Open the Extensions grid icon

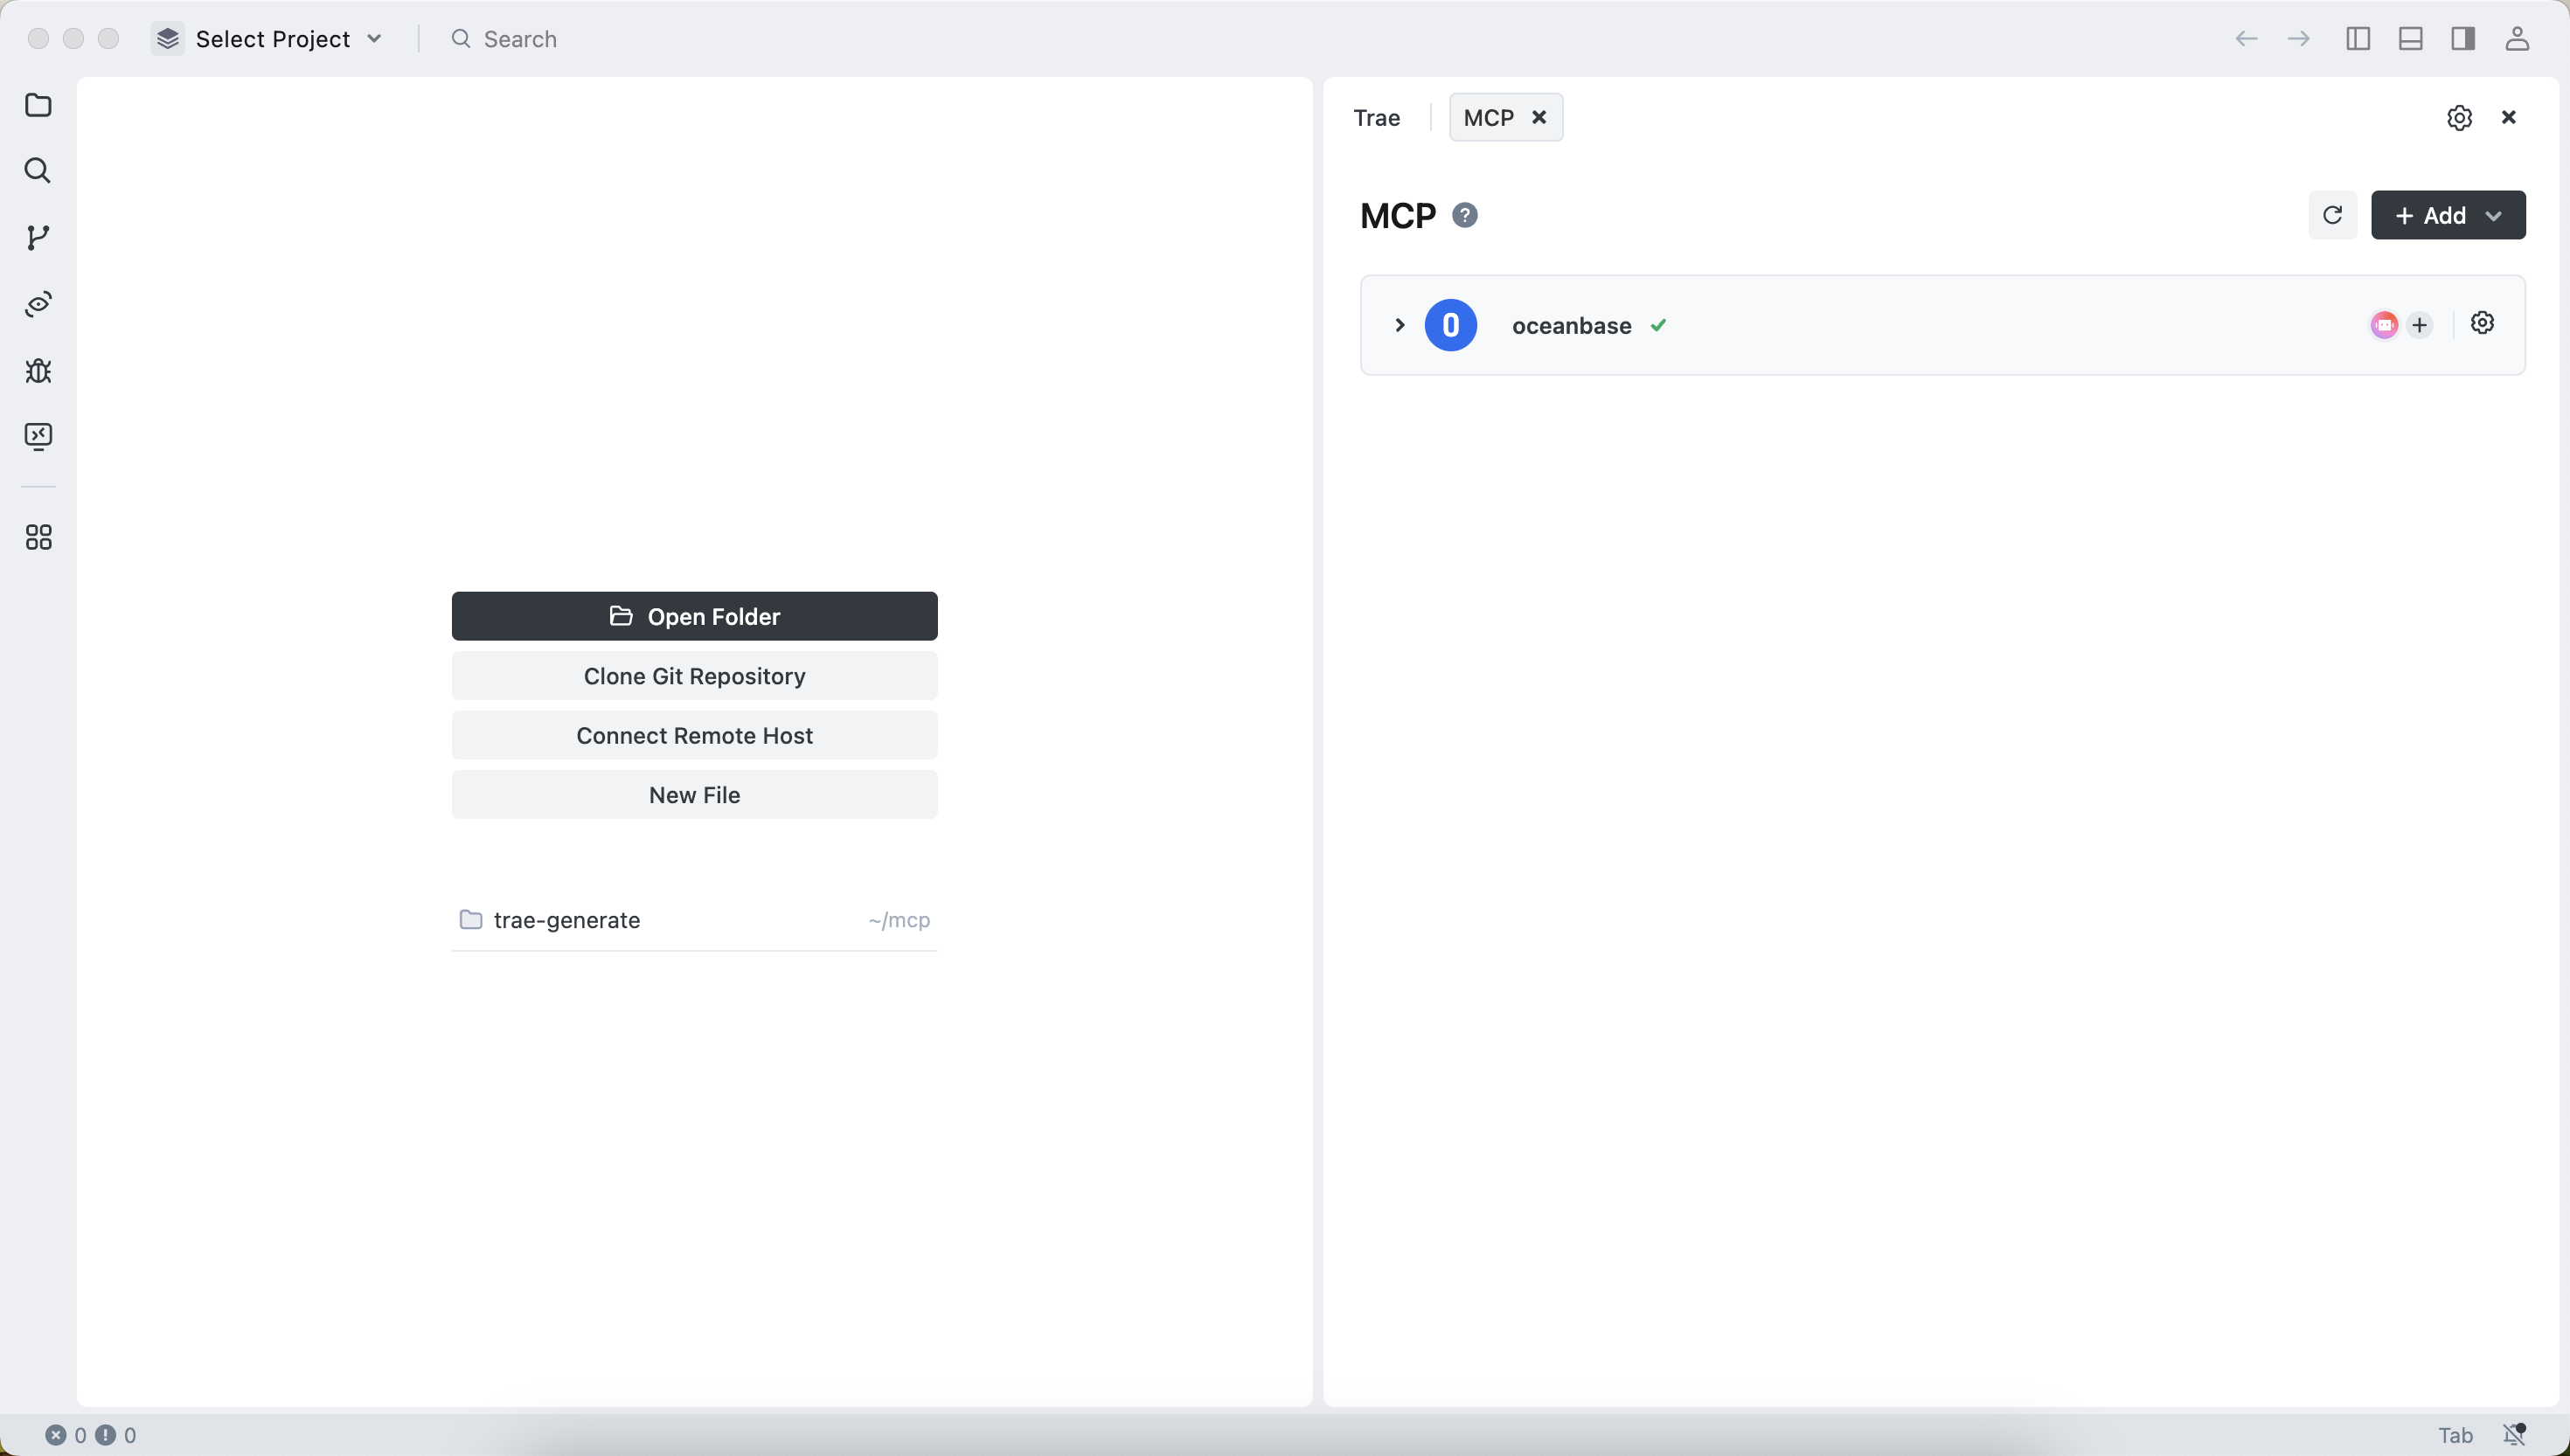click(38, 538)
